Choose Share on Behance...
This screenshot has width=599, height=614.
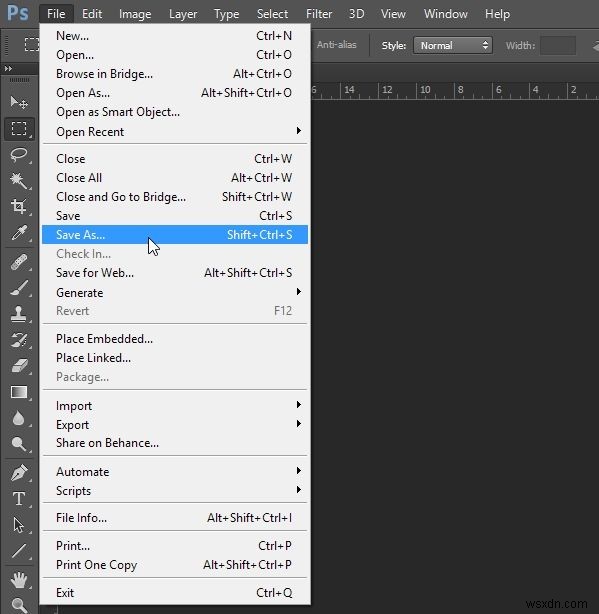175,443
